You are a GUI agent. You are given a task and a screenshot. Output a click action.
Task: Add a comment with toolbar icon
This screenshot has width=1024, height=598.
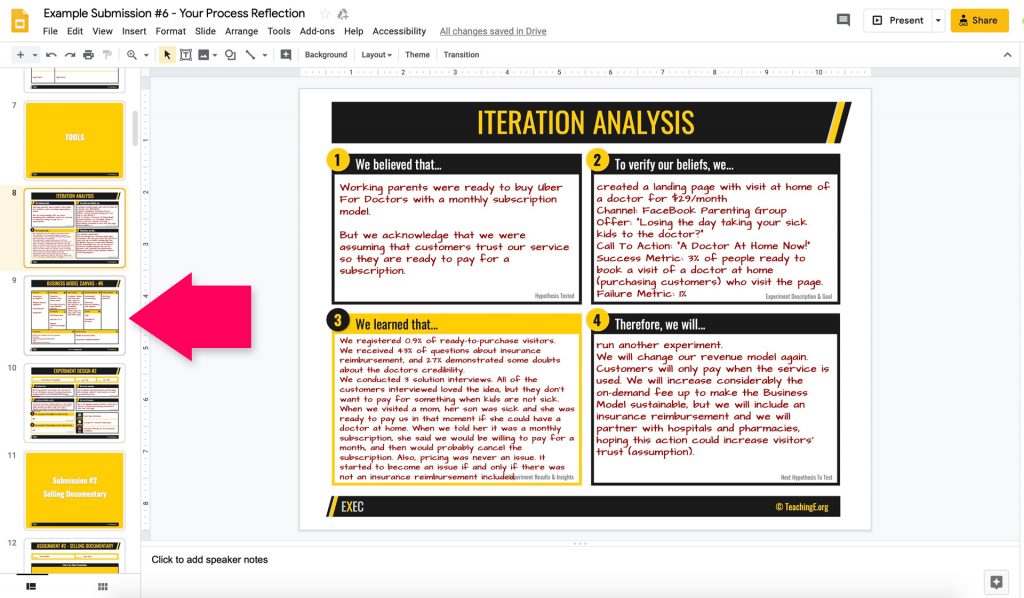point(285,55)
